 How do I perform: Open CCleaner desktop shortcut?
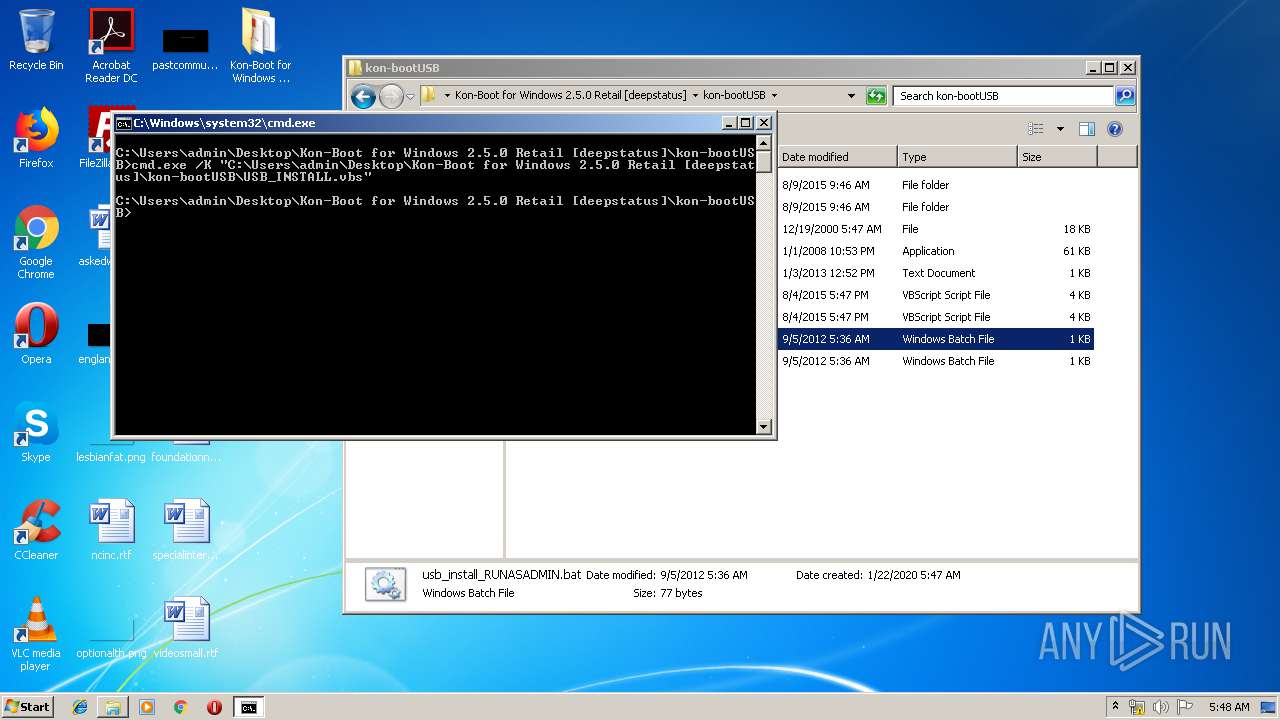(x=36, y=531)
